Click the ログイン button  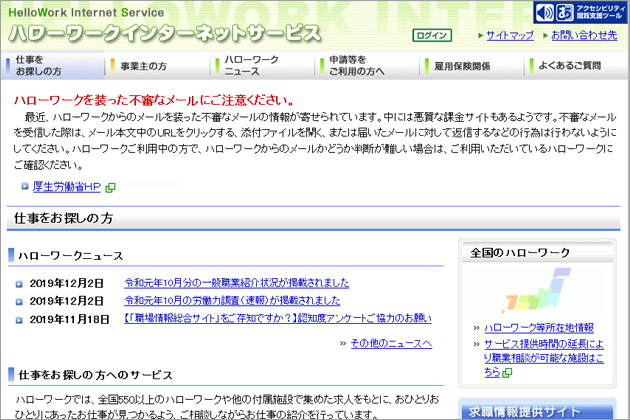click(x=432, y=35)
